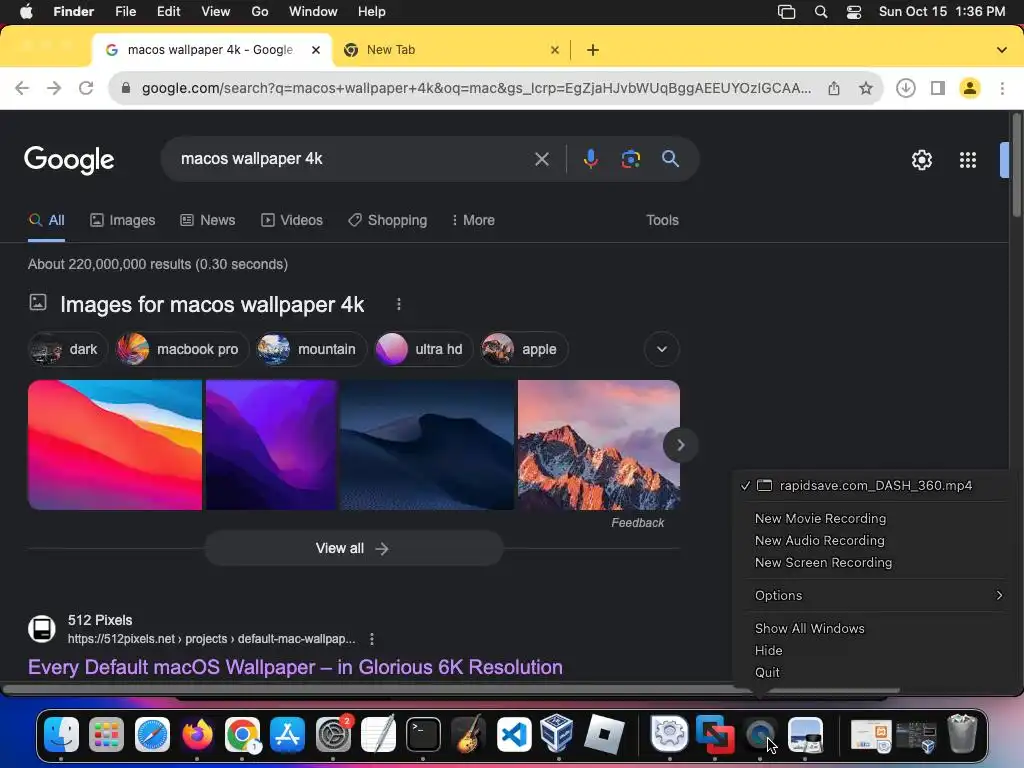Switch to the New Tab tab
1024x768 pixels.
pyautogui.click(x=452, y=50)
